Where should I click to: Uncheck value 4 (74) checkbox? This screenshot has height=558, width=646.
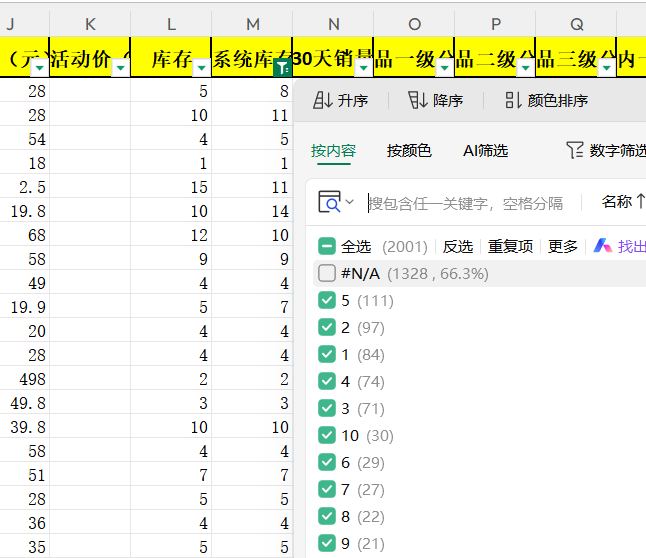(327, 381)
